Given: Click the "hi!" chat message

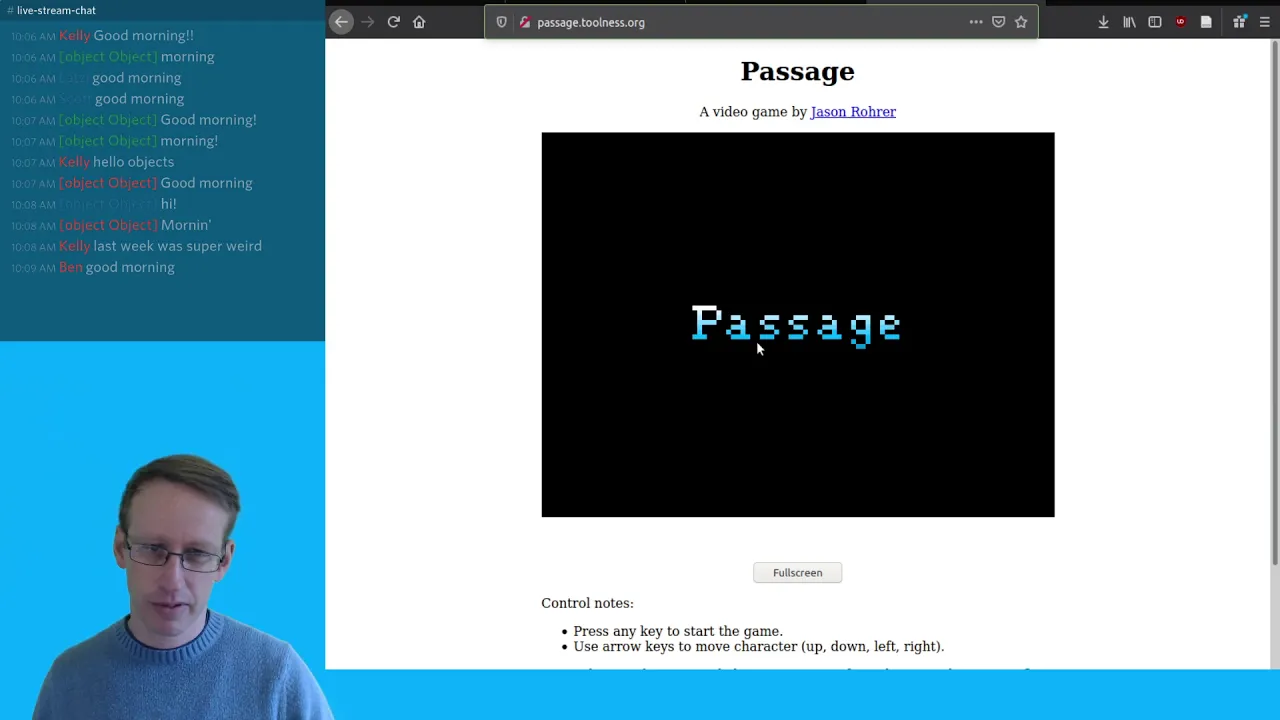Looking at the screenshot, I should [x=168, y=204].
